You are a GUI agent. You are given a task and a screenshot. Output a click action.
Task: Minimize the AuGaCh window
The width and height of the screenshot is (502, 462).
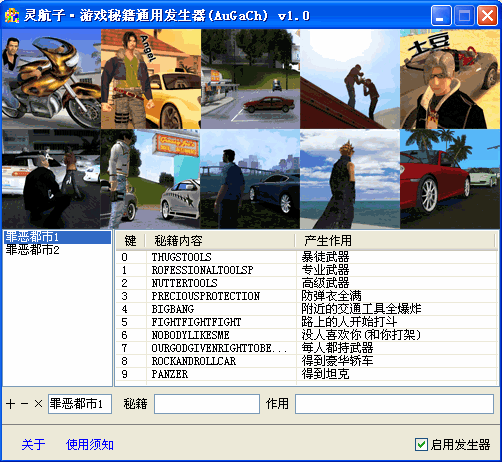click(441, 16)
